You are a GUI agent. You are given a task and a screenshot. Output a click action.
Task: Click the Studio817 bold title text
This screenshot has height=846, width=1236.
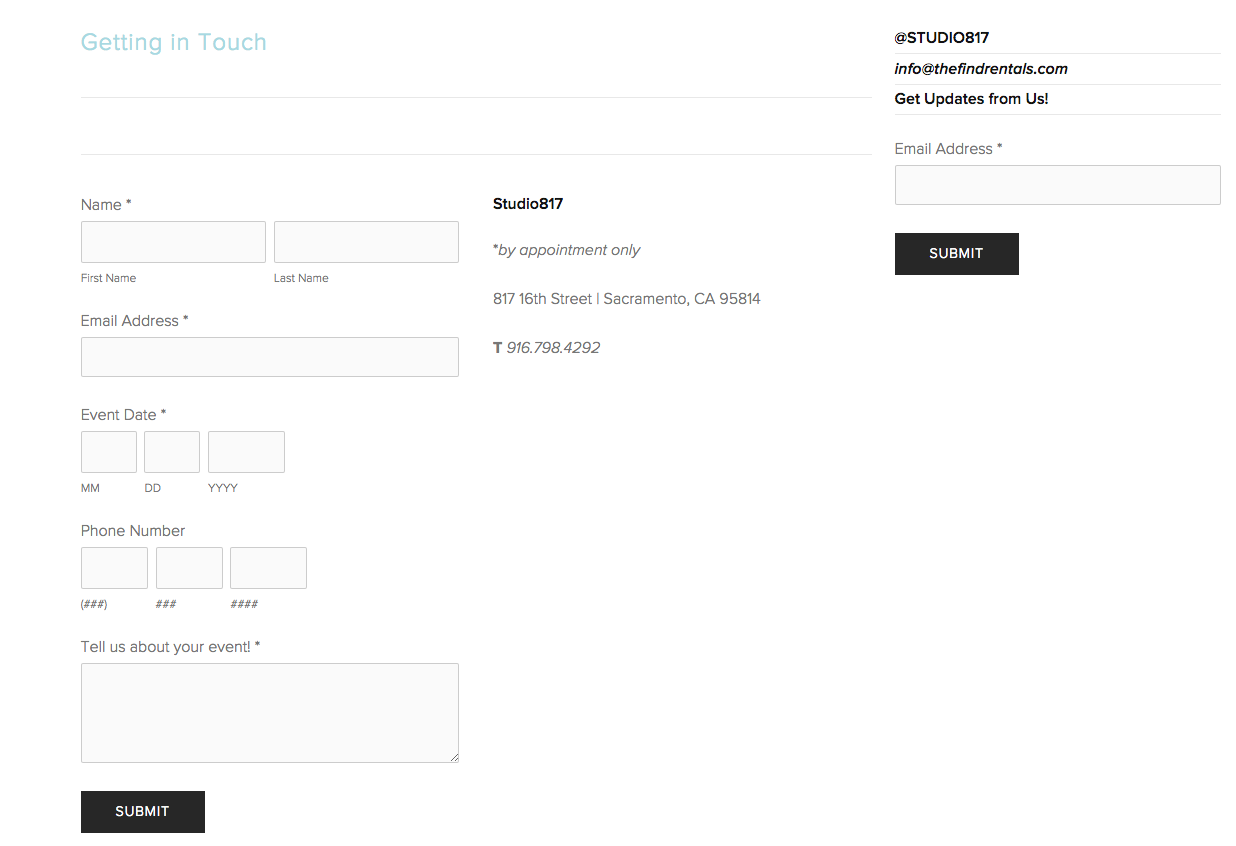coord(528,204)
